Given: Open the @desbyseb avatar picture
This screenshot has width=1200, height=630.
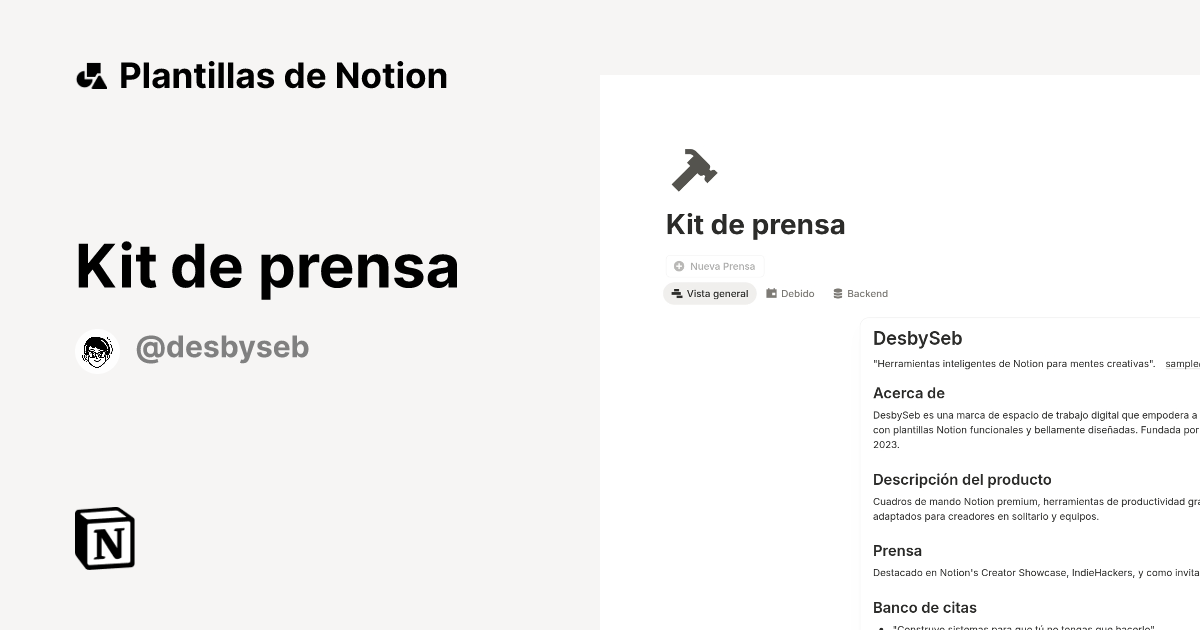Looking at the screenshot, I should click(x=97, y=350).
